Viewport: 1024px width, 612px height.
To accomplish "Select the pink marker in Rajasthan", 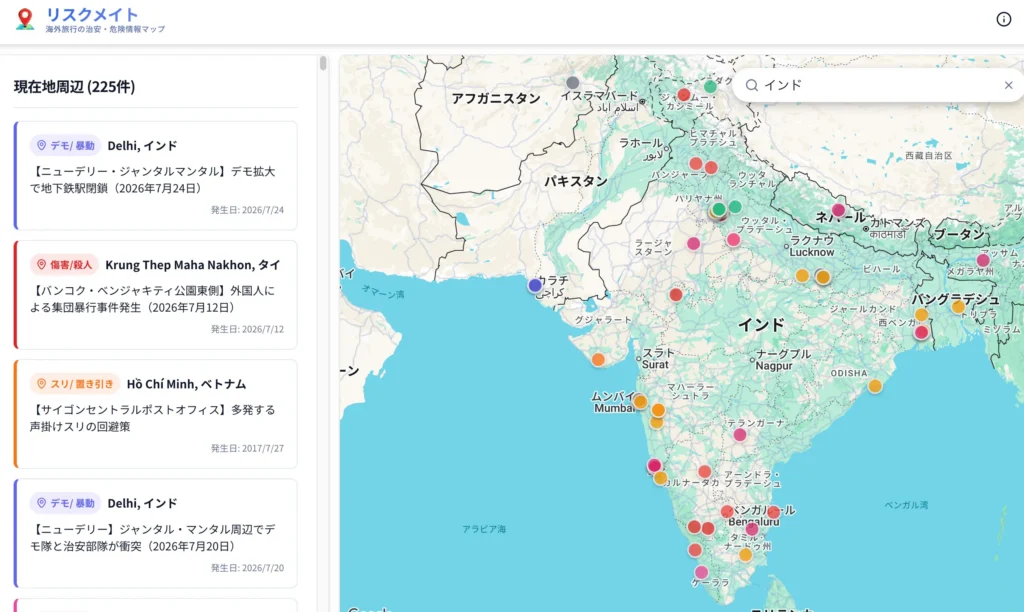I will 694,244.
